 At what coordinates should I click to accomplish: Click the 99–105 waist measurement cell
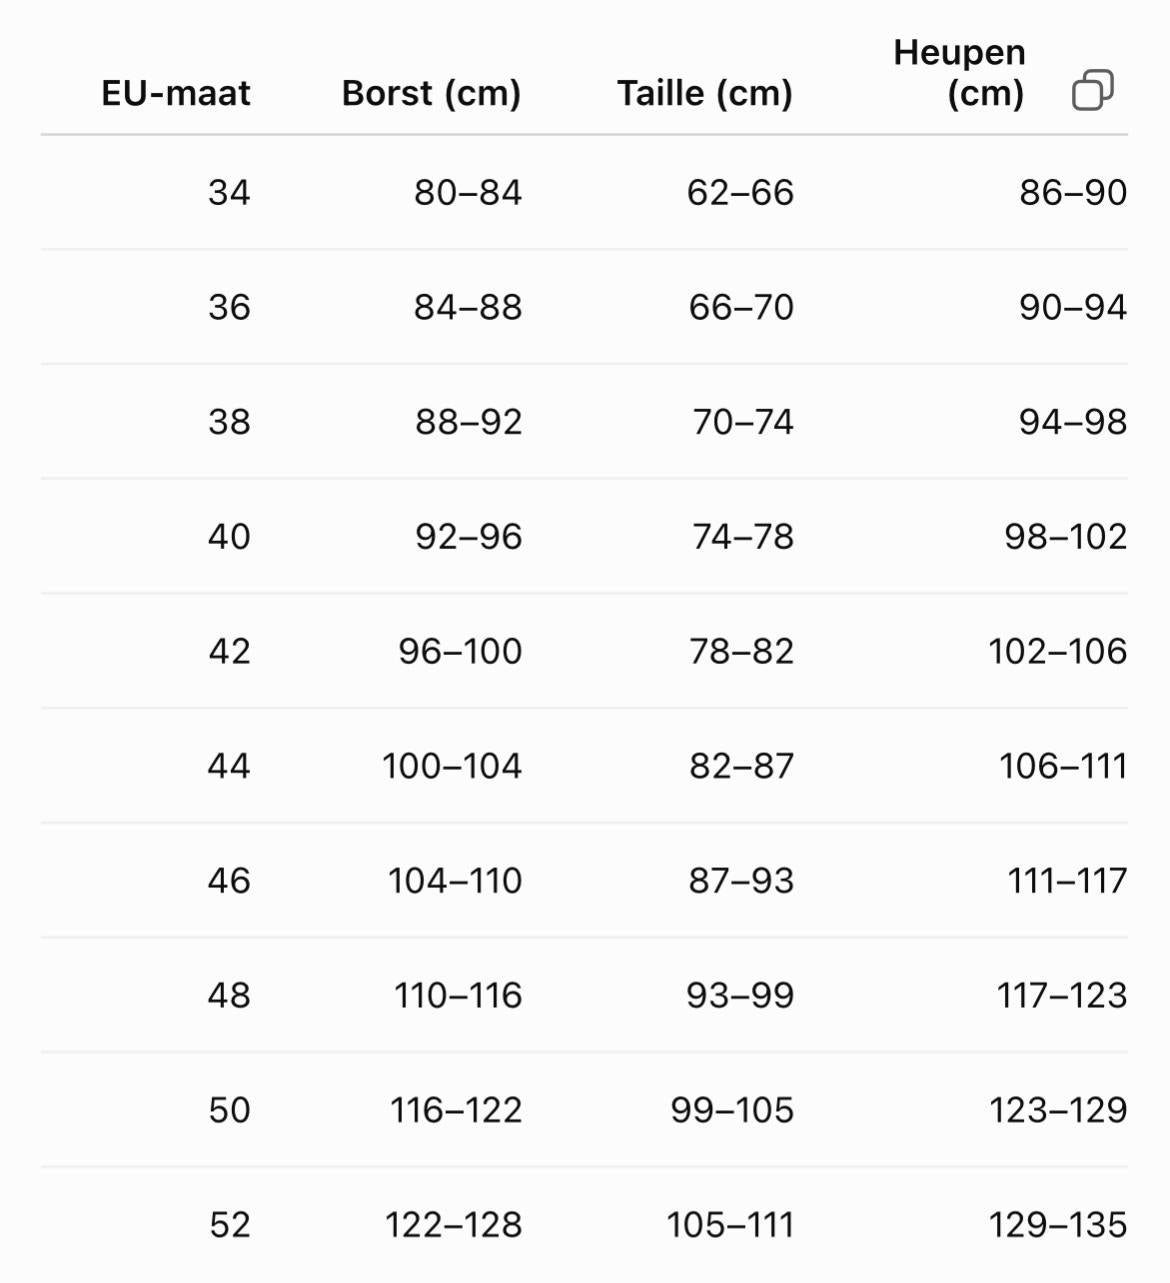pos(732,1110)
